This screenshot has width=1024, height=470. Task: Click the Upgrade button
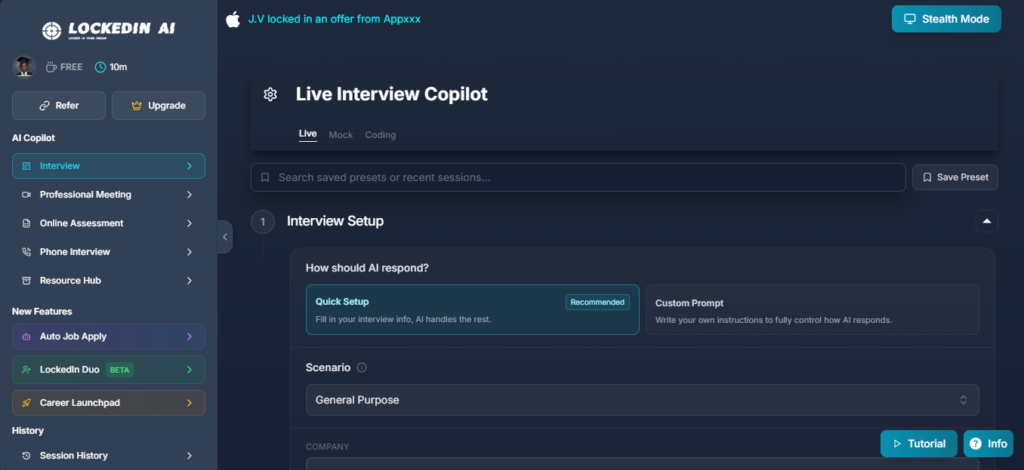click(x=158, y=105)
